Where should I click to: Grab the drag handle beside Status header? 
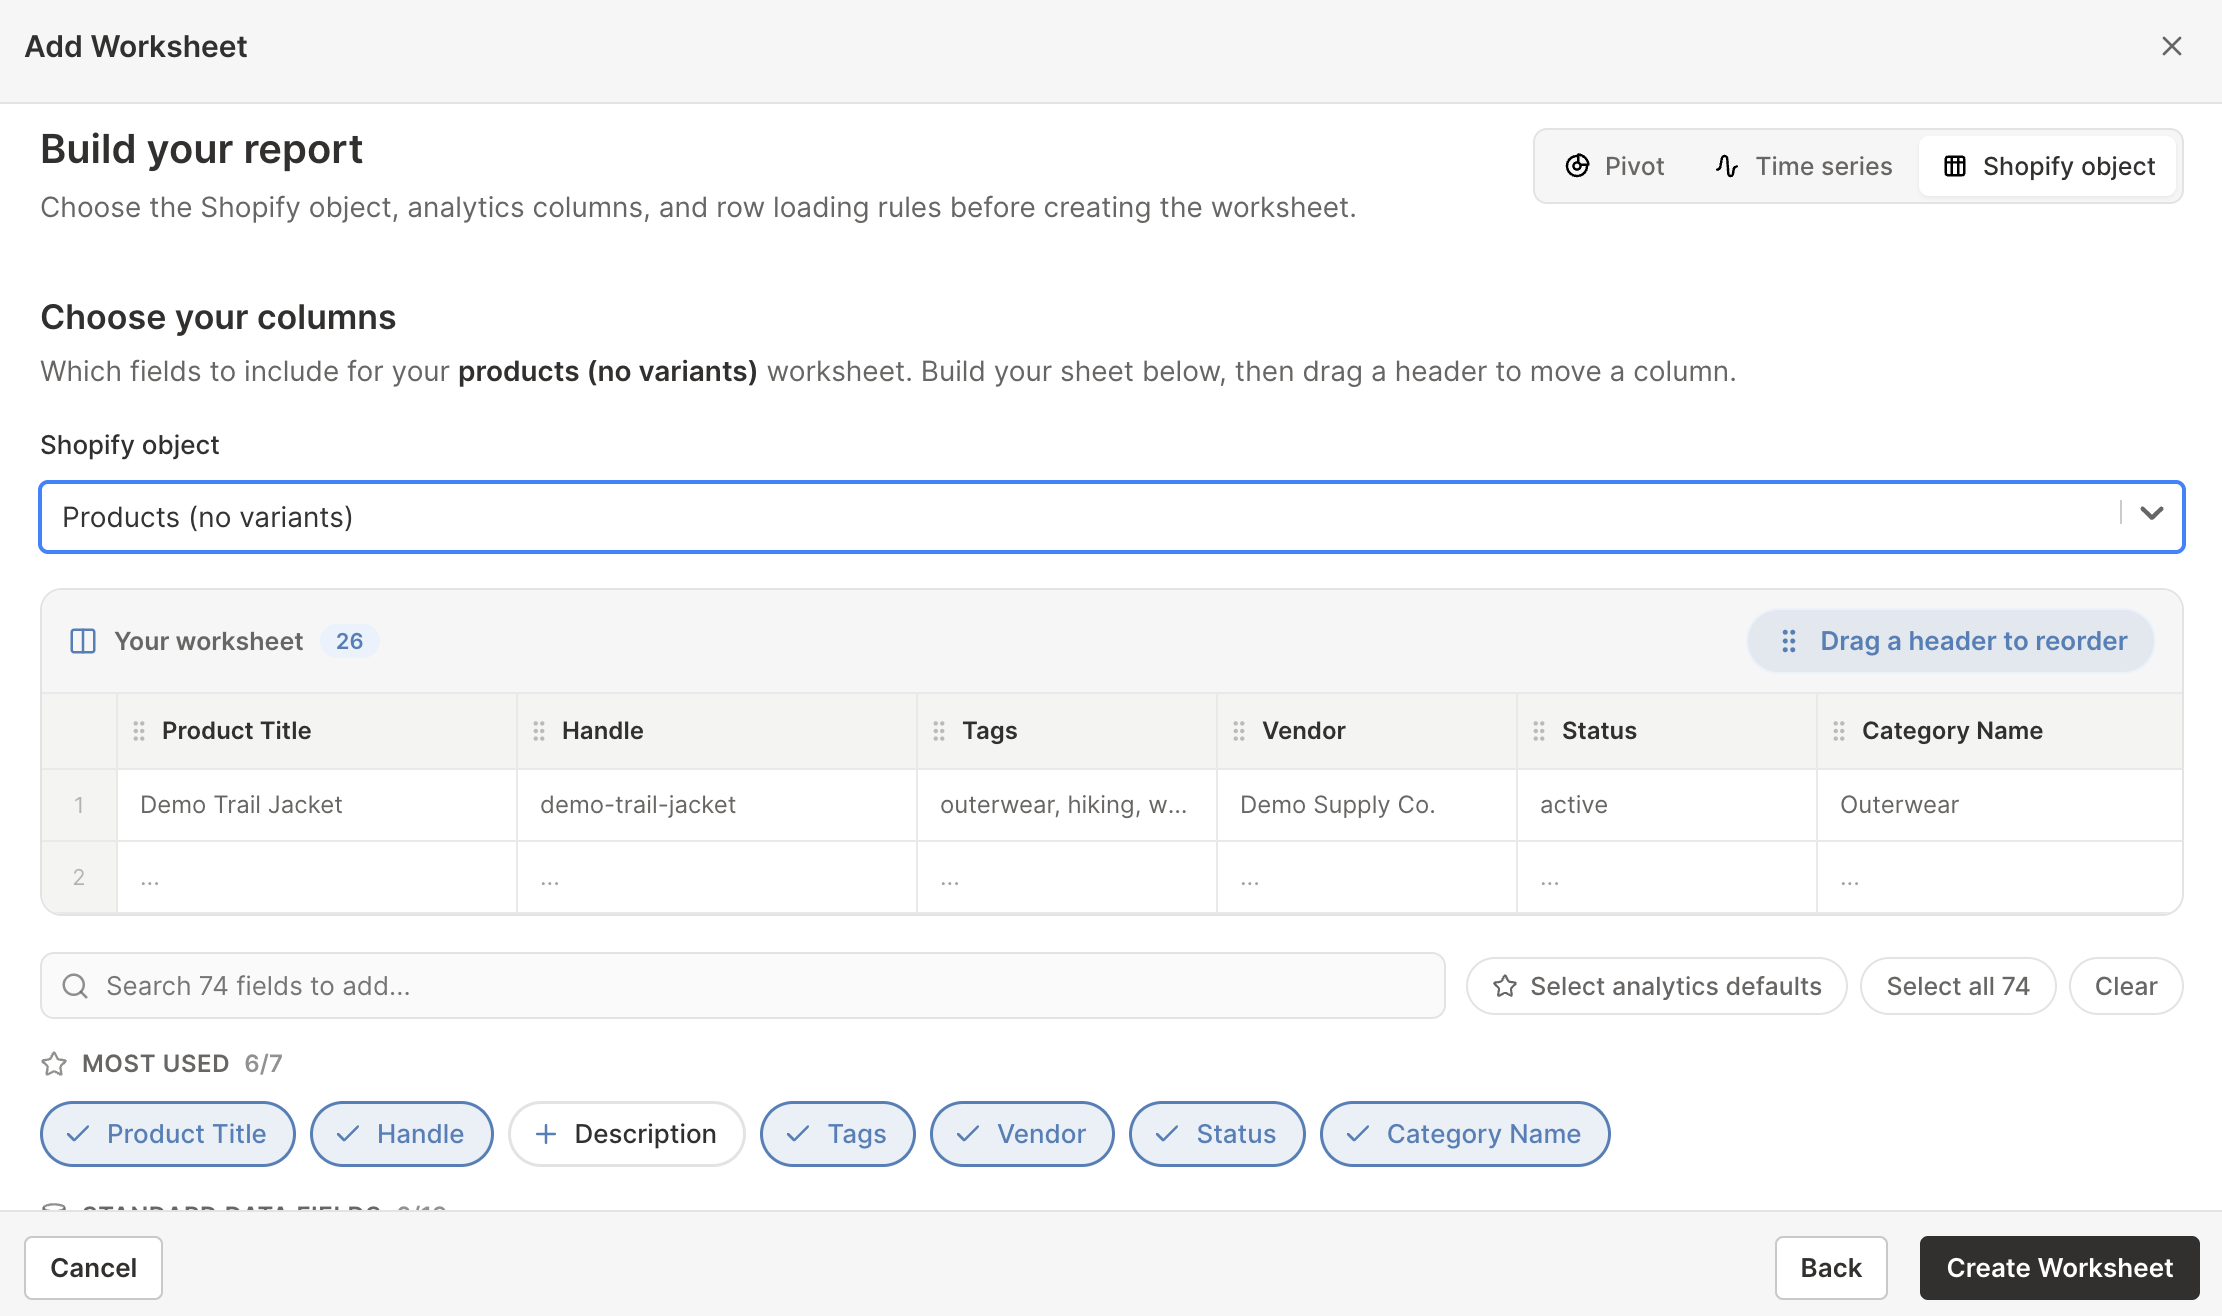1539,731
